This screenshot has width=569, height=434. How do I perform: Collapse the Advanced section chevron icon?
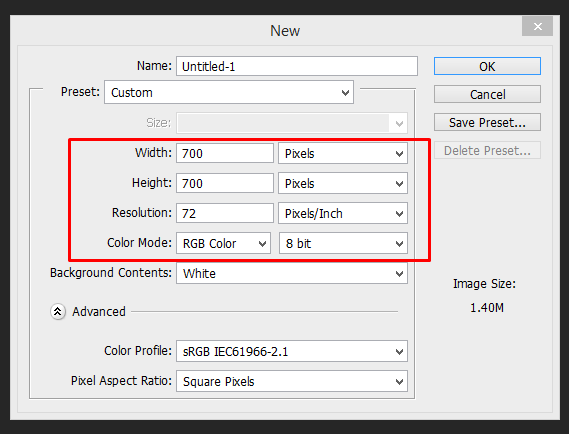[x=58, y=311]
